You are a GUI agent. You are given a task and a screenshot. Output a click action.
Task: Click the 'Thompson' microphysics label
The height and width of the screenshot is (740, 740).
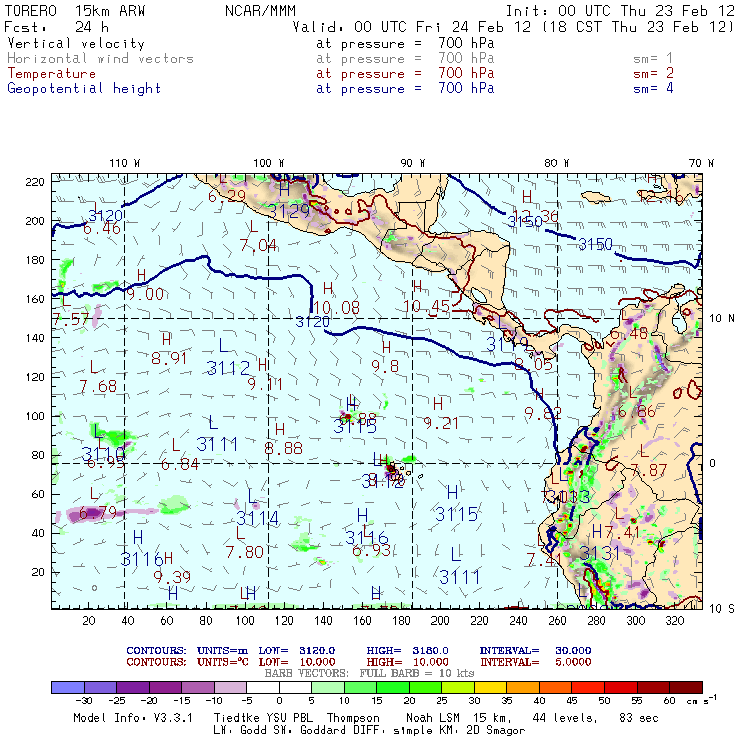tap(353, 718)
